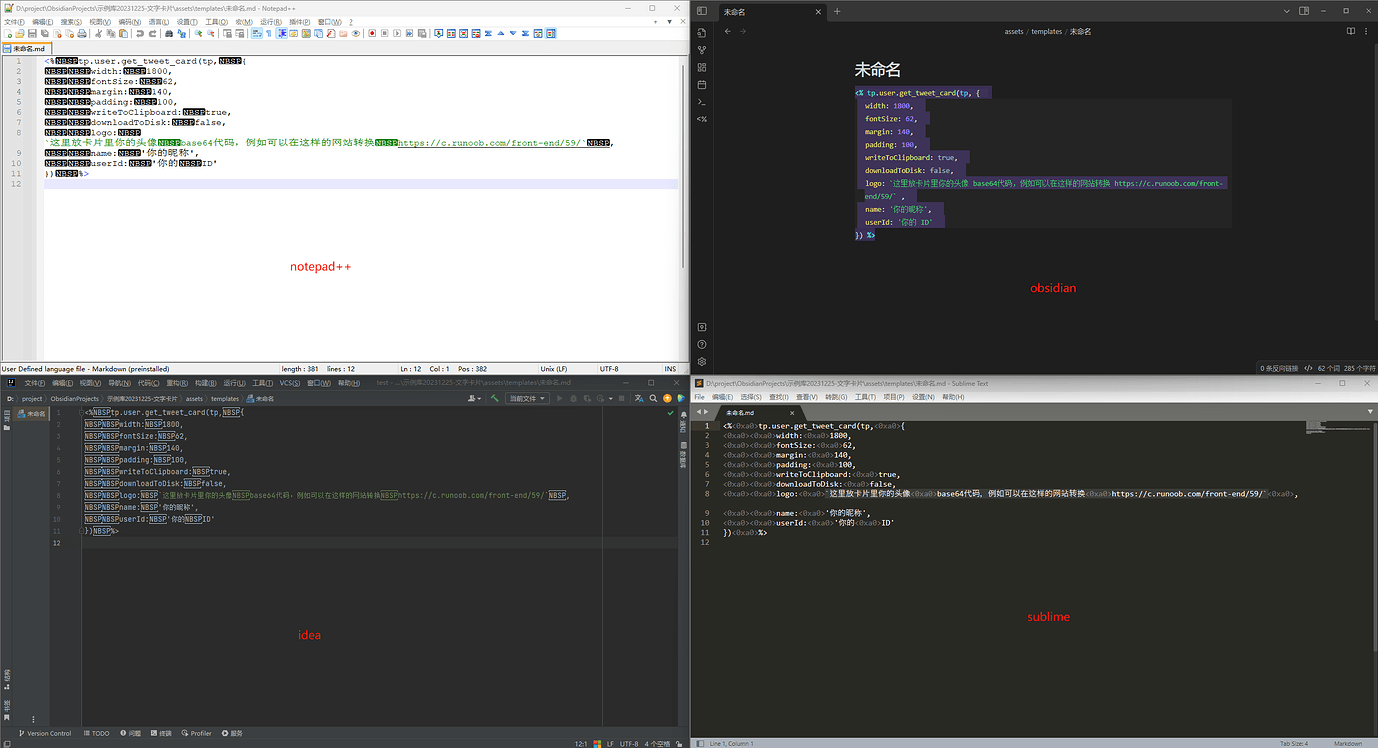Expand the Obsidian tab list chevron

(x=1289, y=11)
